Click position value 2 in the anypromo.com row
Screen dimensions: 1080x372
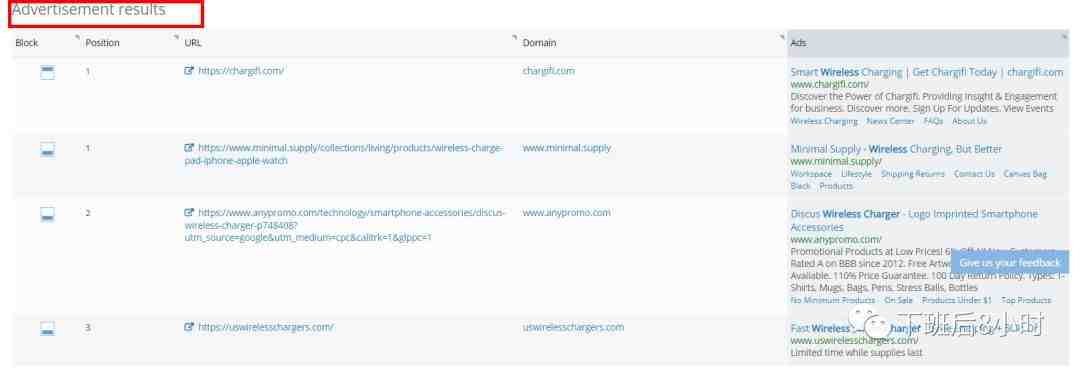[x=88, y=213]
